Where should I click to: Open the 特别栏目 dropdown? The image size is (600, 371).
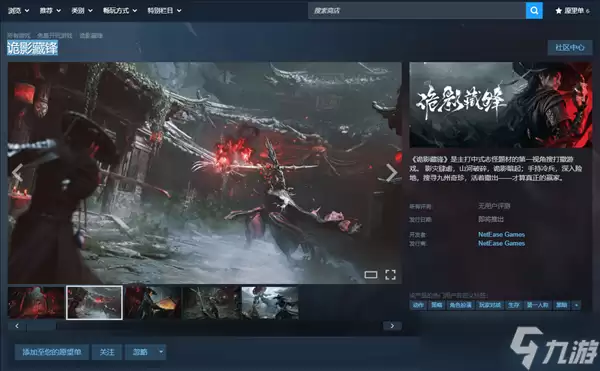coord(164,11)
